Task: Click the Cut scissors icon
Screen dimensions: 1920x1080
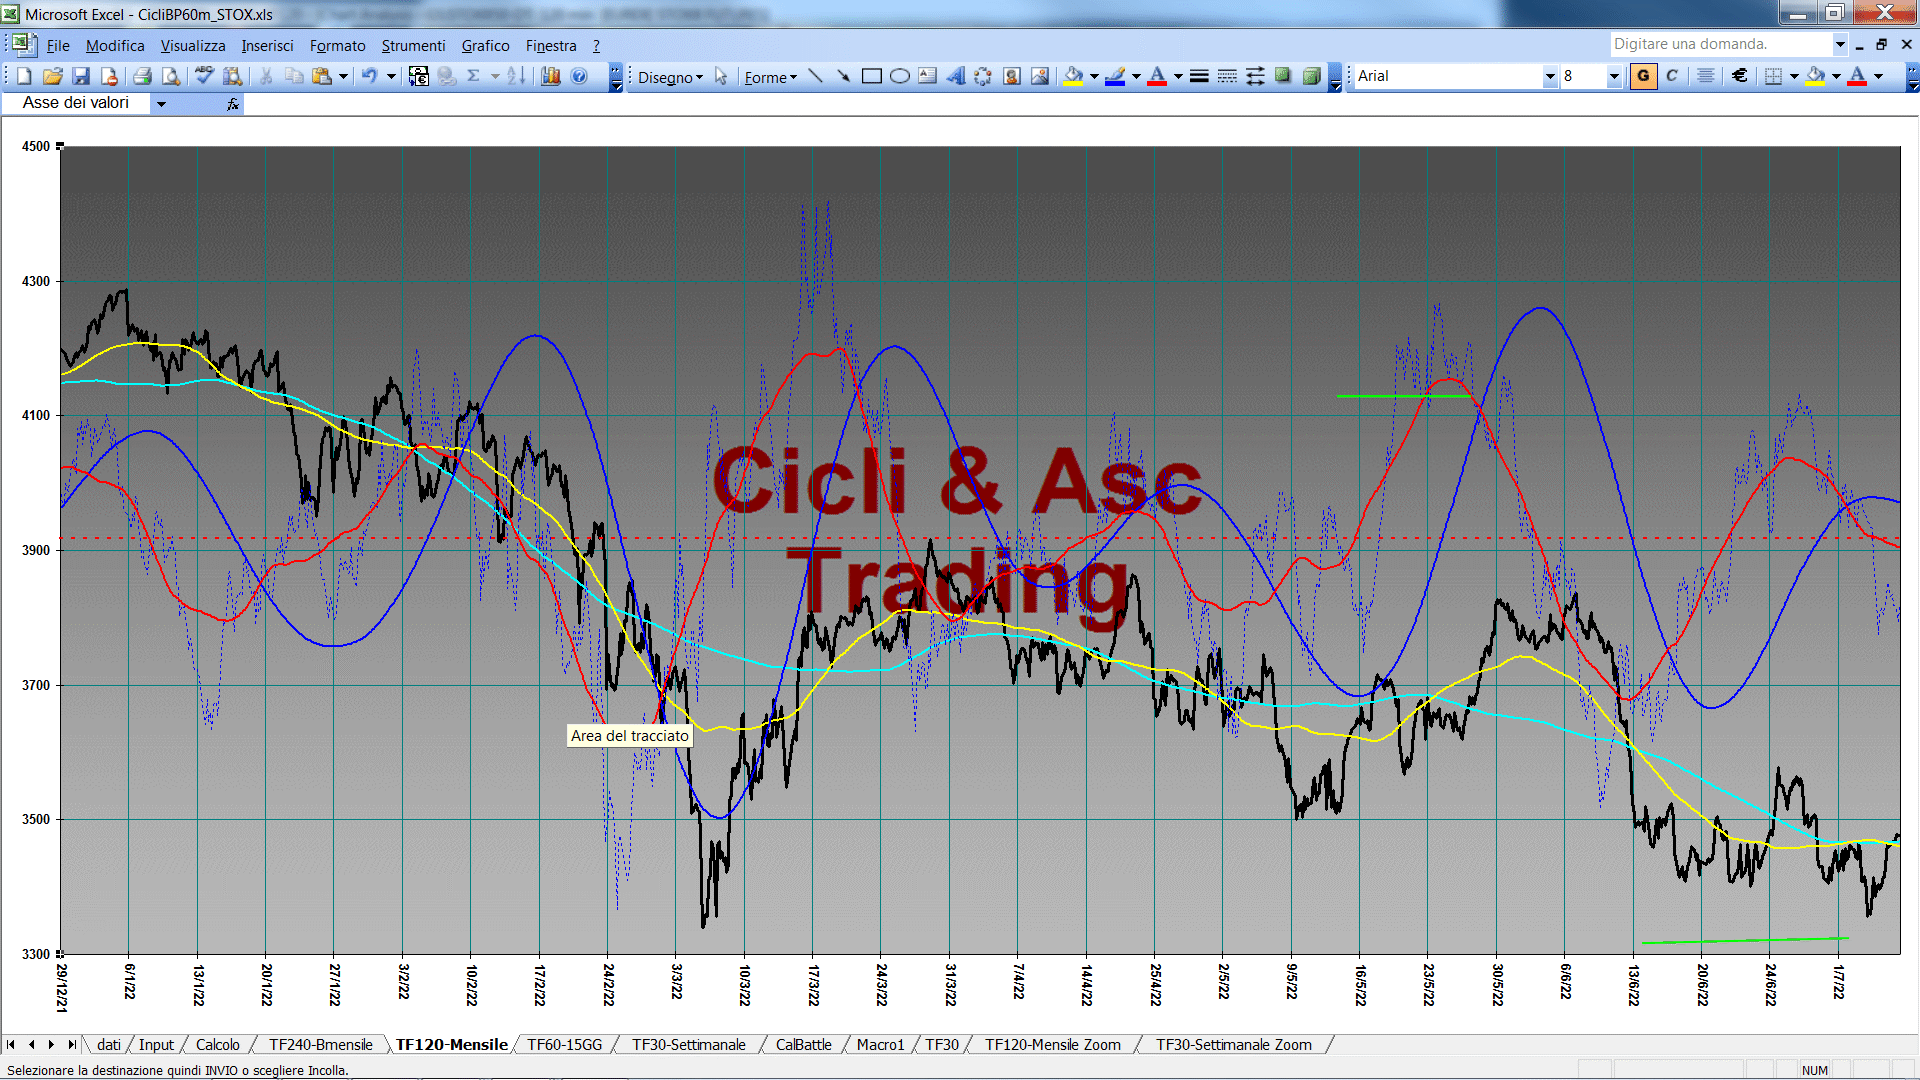Action: [x=266, y=76]
